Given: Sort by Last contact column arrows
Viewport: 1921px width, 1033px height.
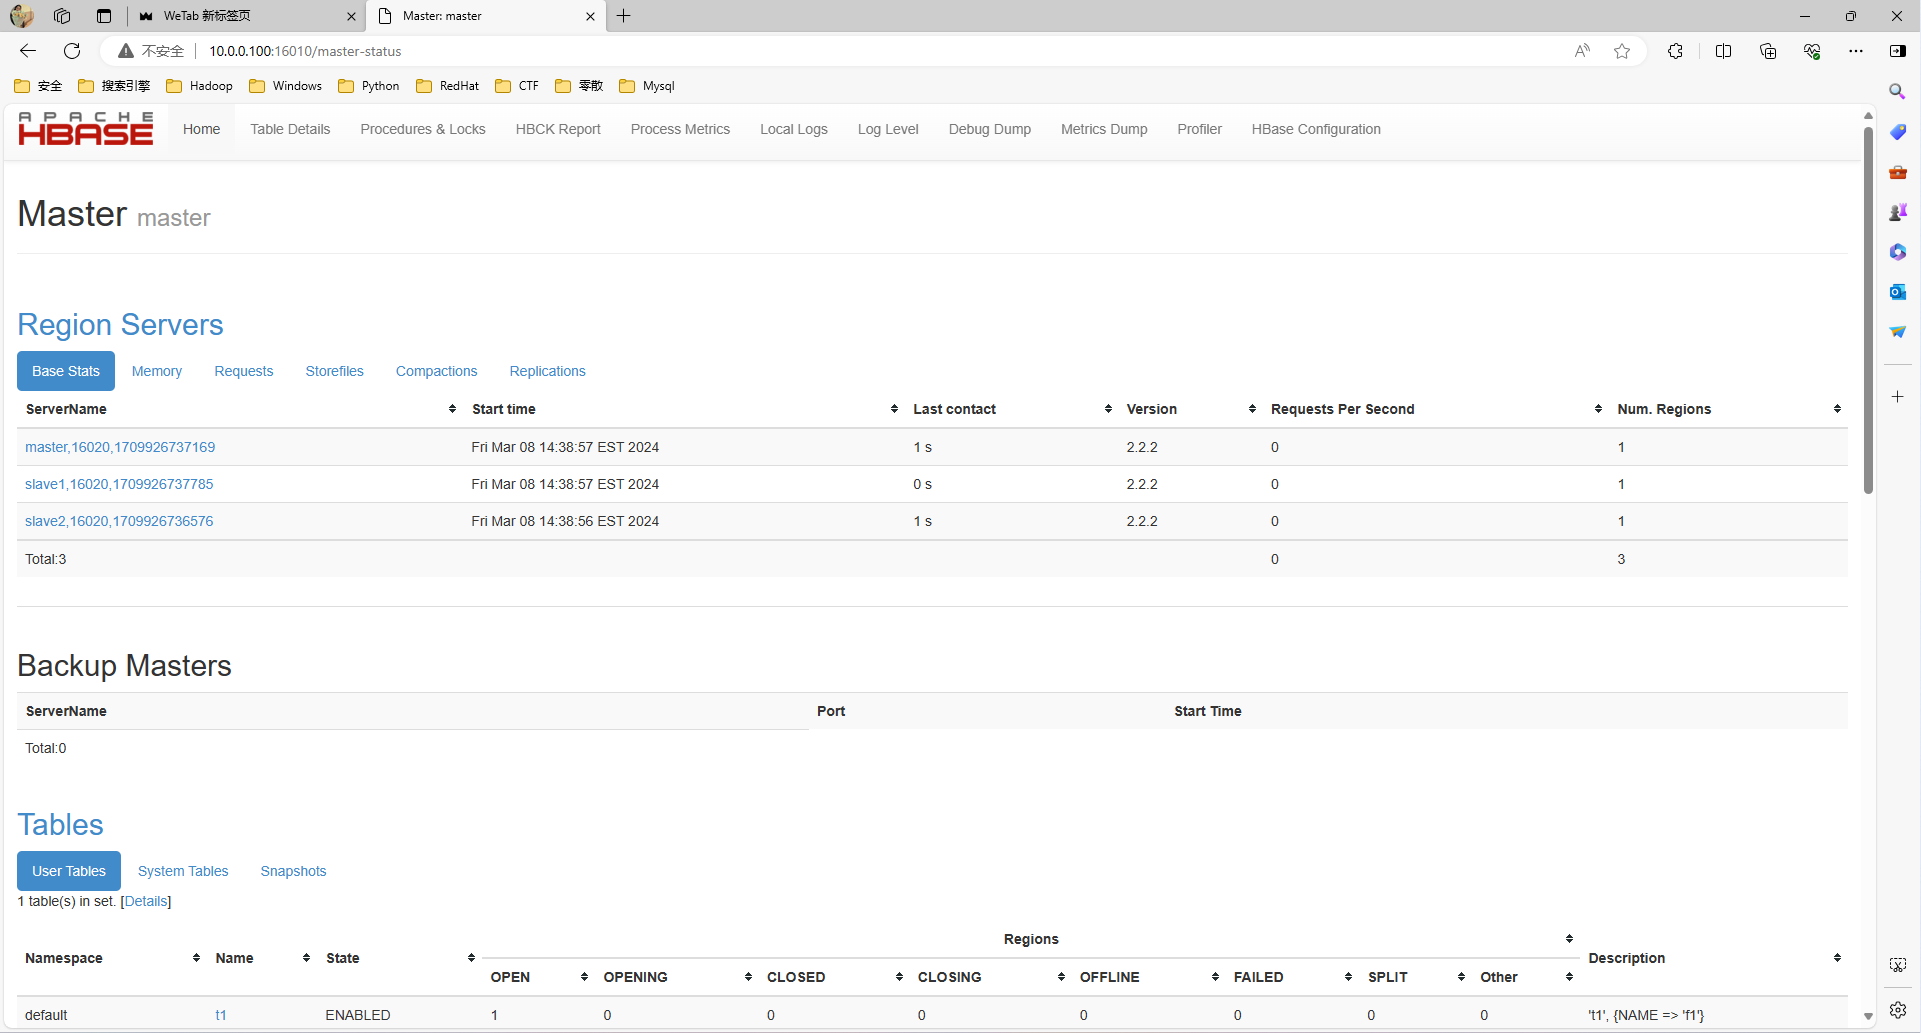Looking at the screenshot, I should click(1108, 409).
